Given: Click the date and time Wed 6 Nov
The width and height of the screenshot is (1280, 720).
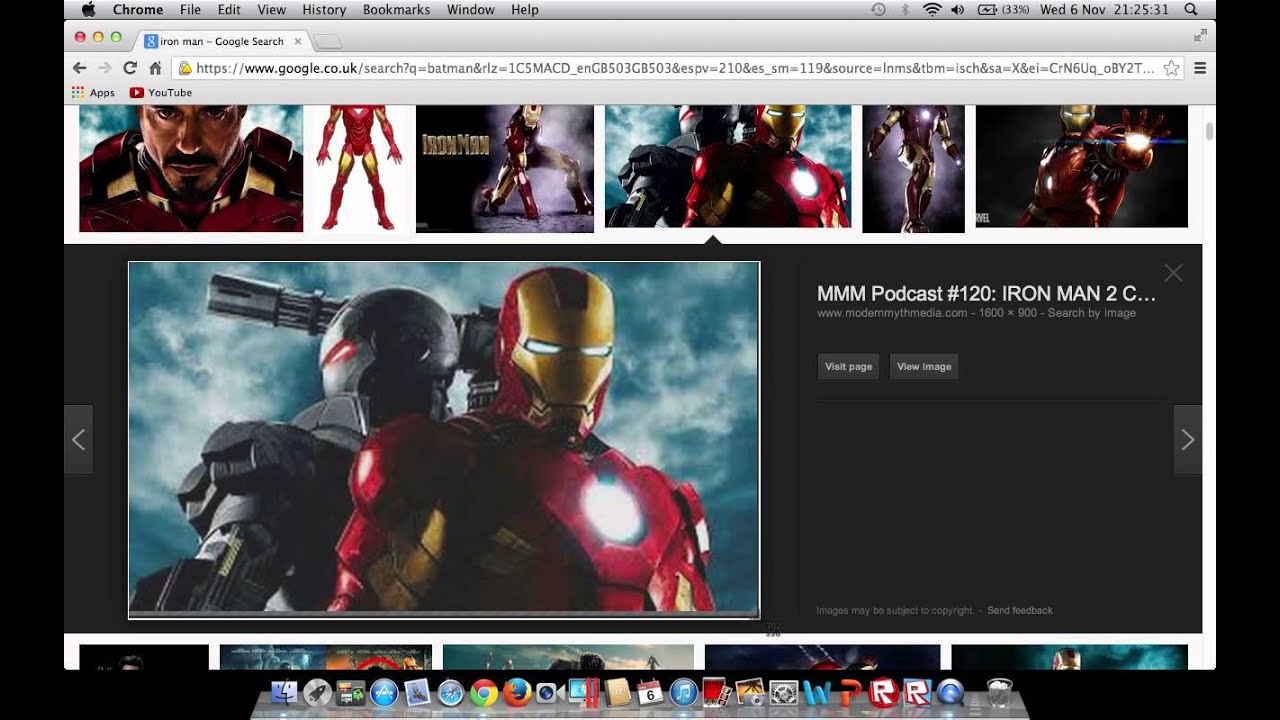Looking at the screenshot, I should click(1105, 9).
